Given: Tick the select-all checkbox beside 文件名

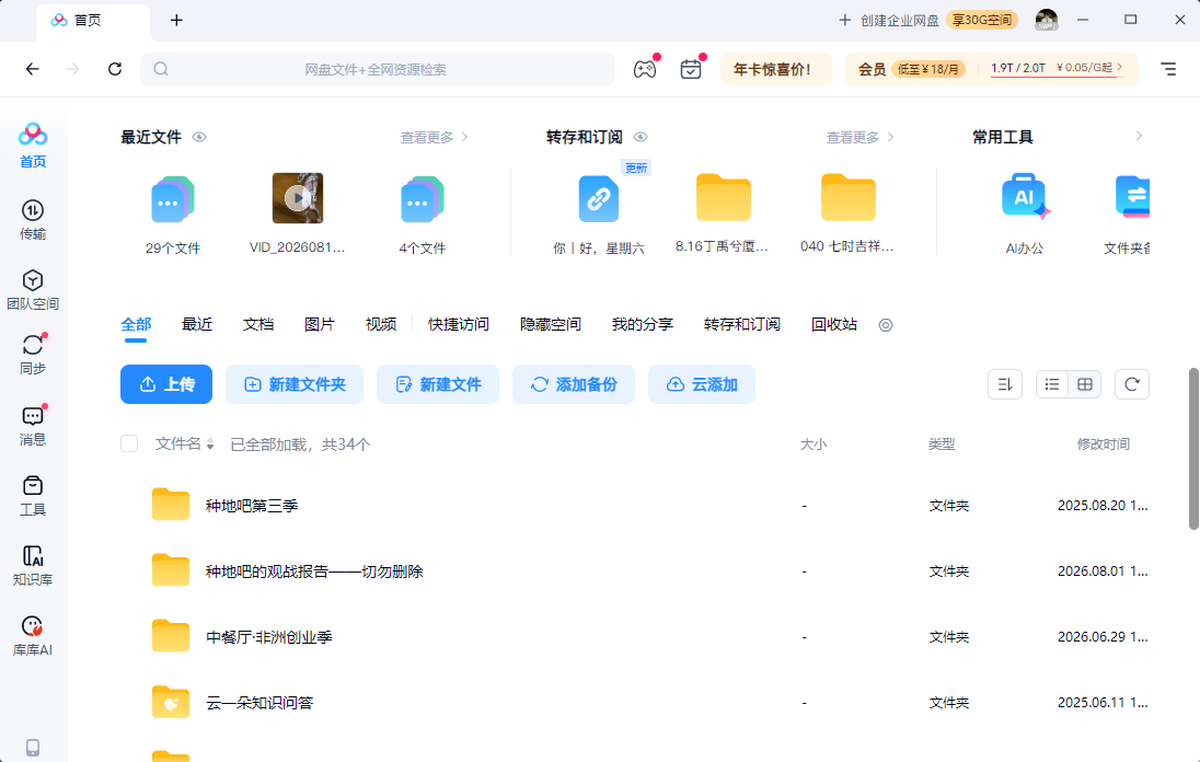Looking at the screenshot, I should point(129,443).
